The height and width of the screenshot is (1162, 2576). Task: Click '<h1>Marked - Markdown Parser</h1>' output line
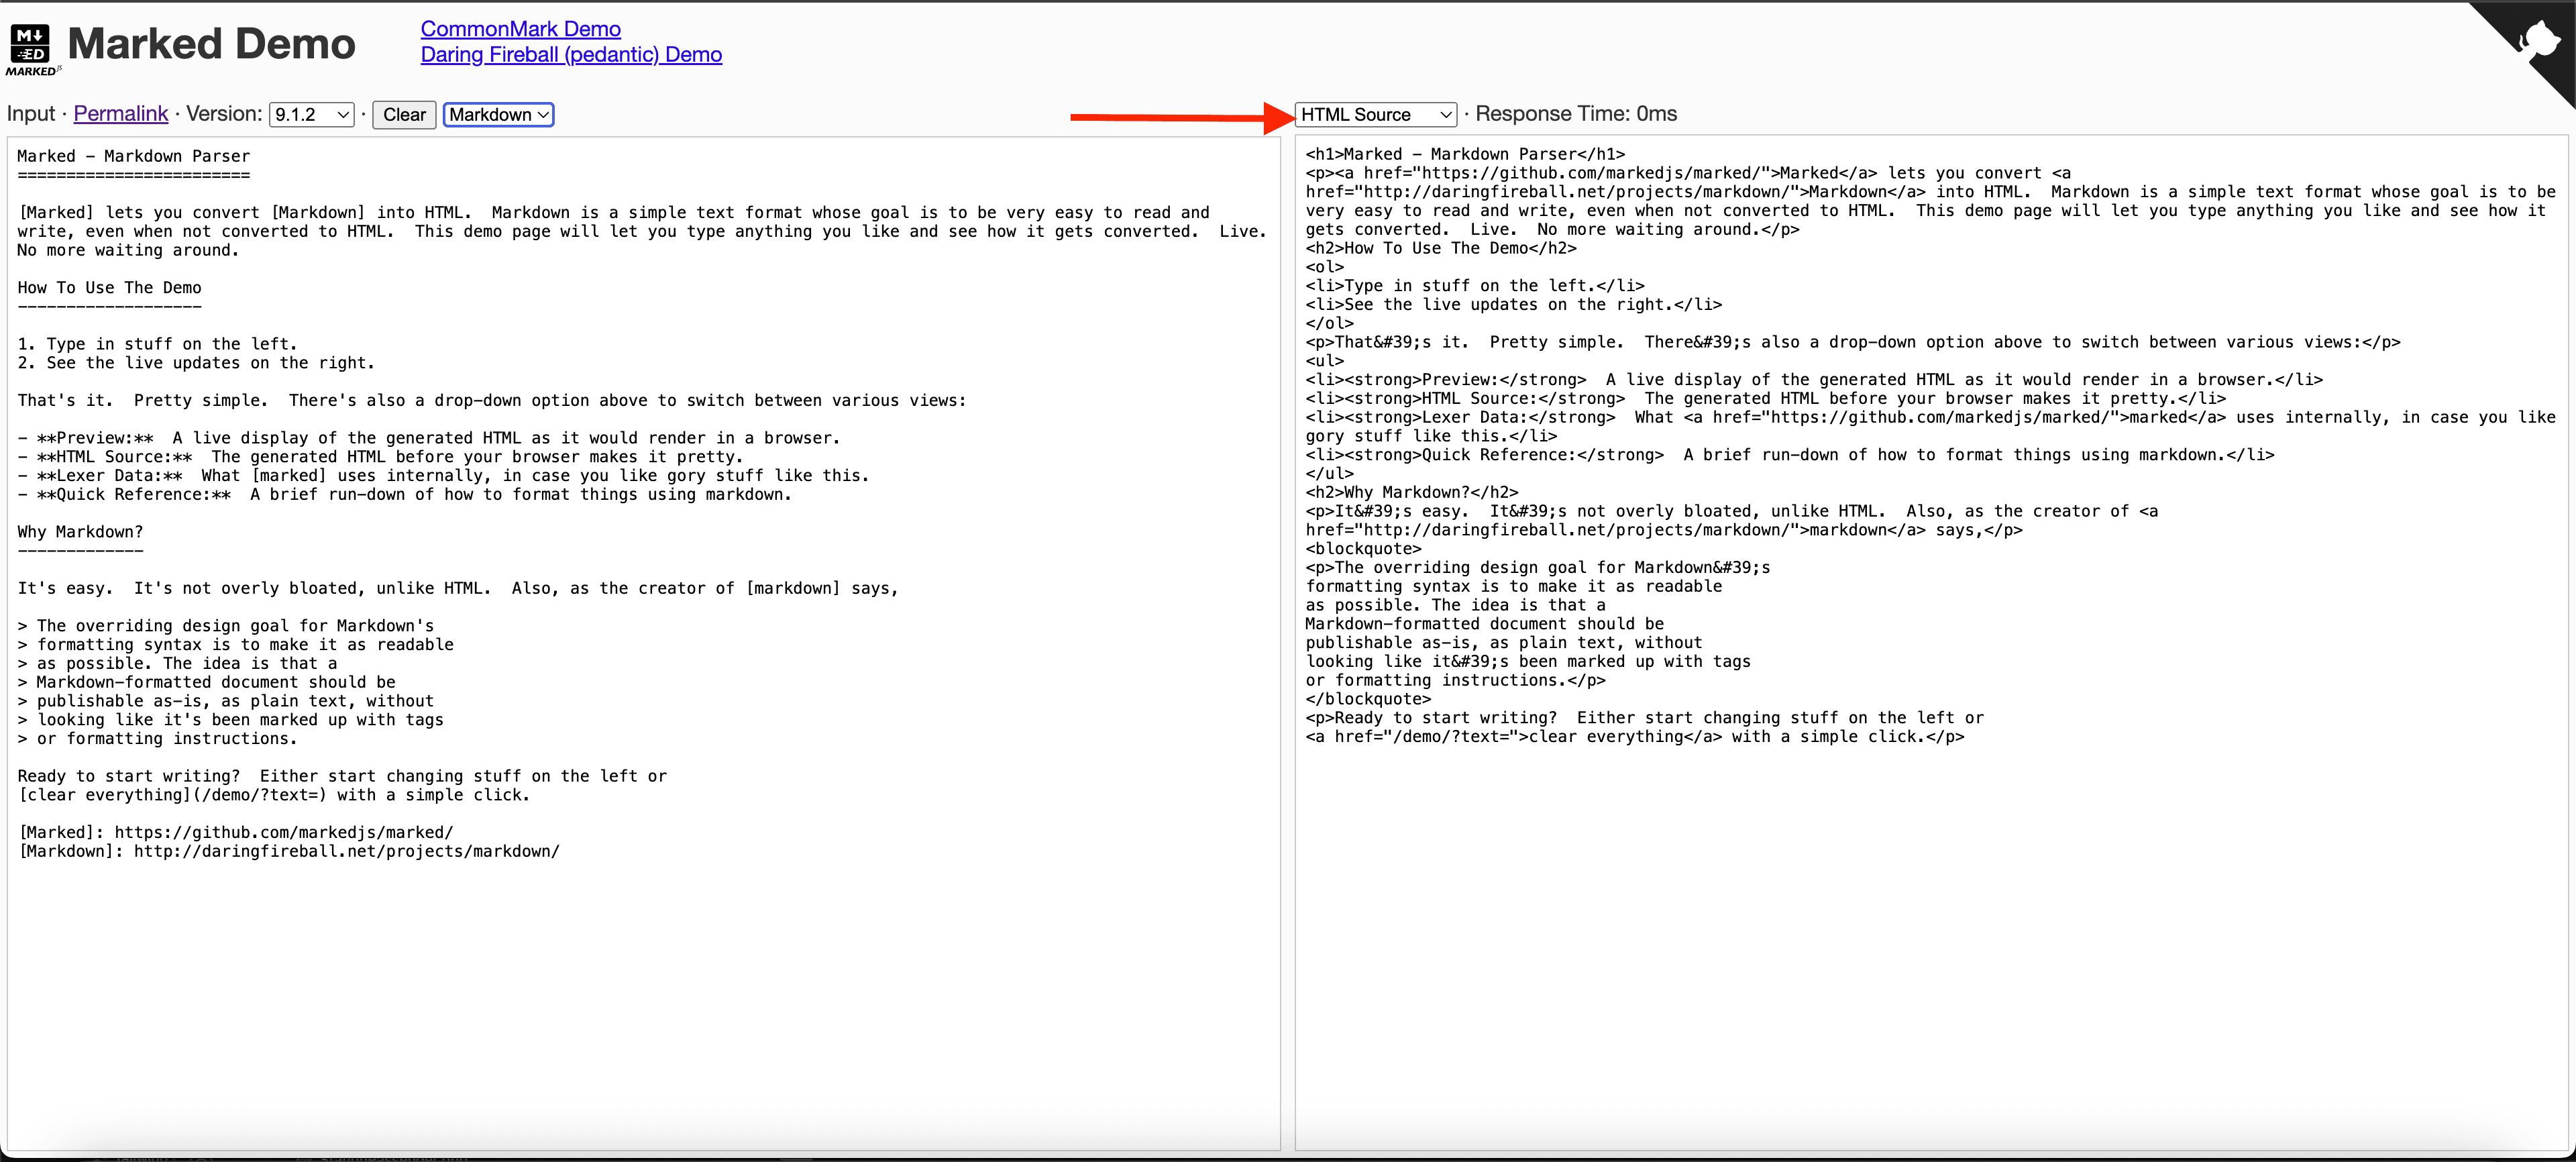[x=1465, y=154]
